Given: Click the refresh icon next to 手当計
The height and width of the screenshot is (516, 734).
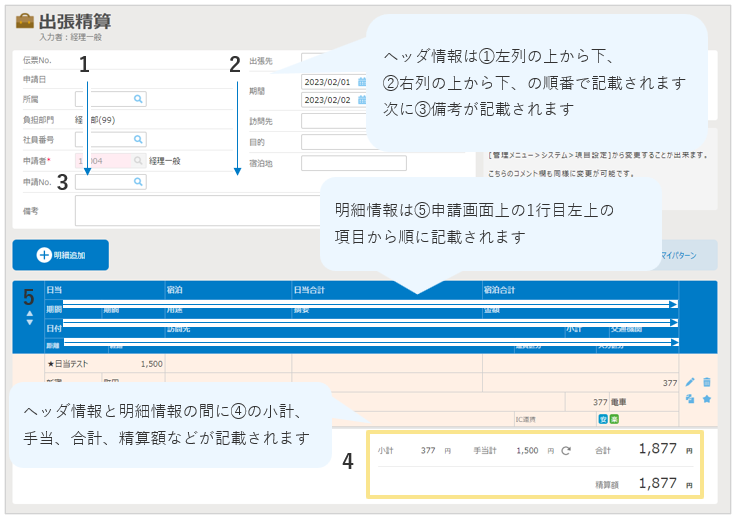Looking at the screenshot, I should point(566,451).
